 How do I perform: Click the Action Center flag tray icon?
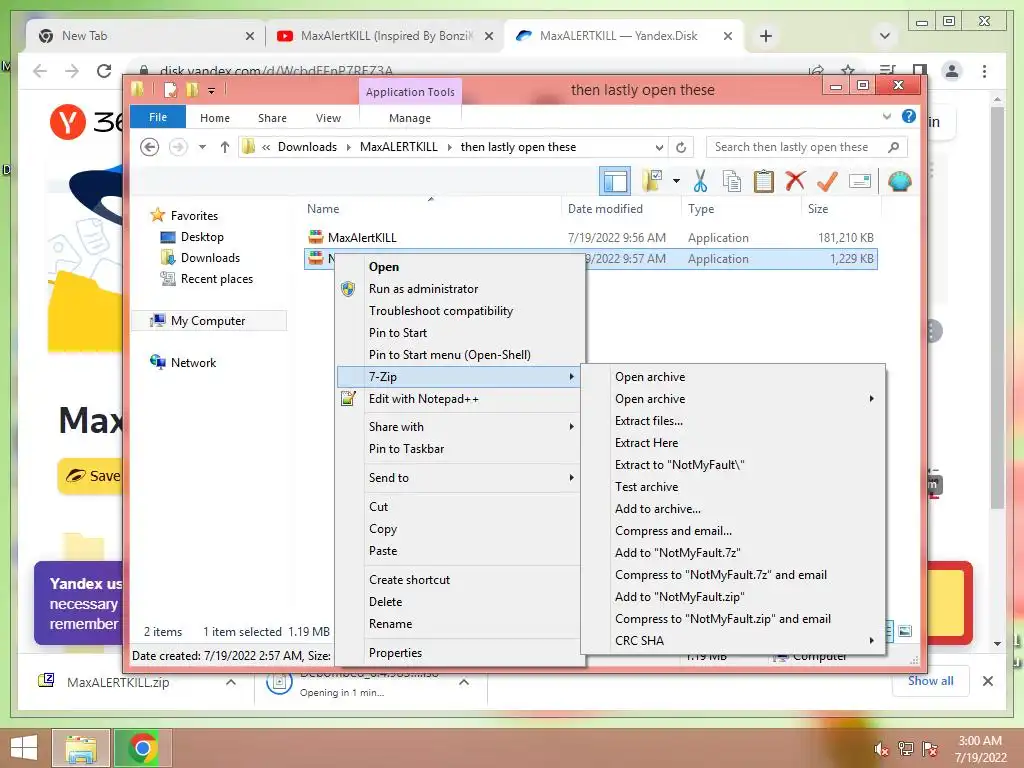point(930,749)
